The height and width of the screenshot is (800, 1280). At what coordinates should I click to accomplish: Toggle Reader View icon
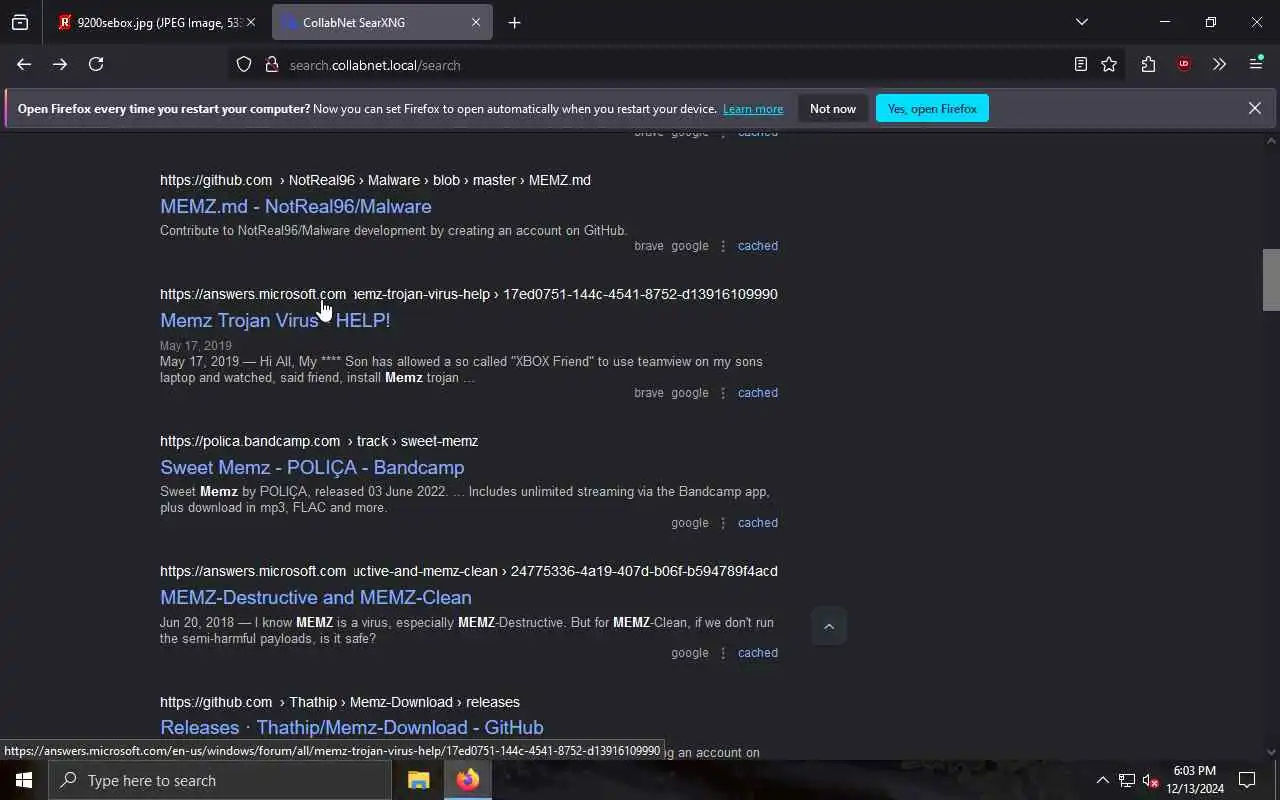point(1080,64)
